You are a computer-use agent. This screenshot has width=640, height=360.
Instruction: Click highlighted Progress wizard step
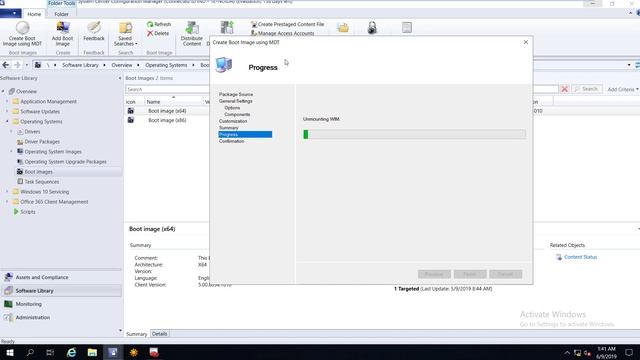pyautogui.click(x=245, y=134)
